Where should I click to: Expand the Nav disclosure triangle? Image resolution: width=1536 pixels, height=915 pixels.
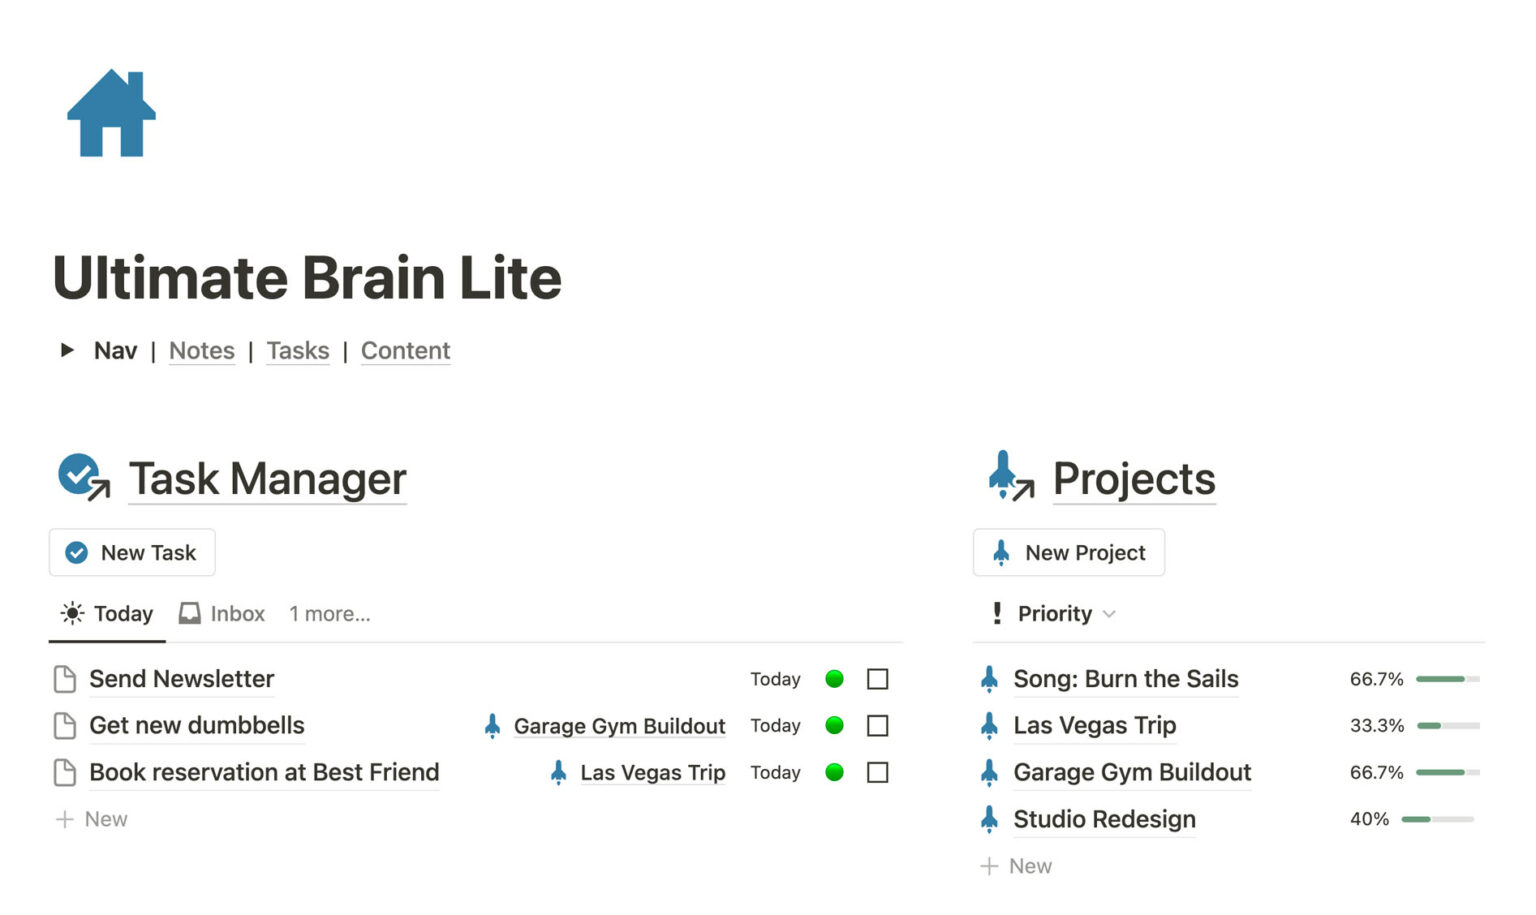67,350
